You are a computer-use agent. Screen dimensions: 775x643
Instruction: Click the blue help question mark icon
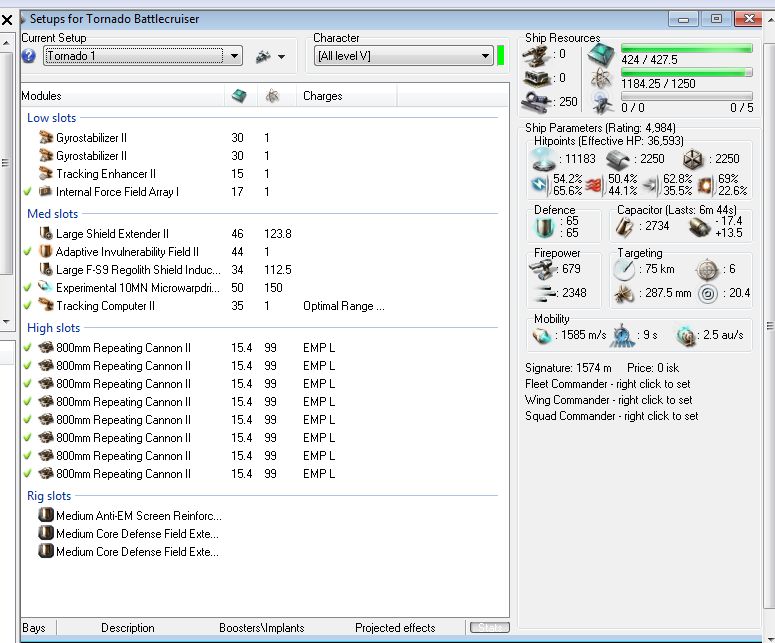coord(29,56)
